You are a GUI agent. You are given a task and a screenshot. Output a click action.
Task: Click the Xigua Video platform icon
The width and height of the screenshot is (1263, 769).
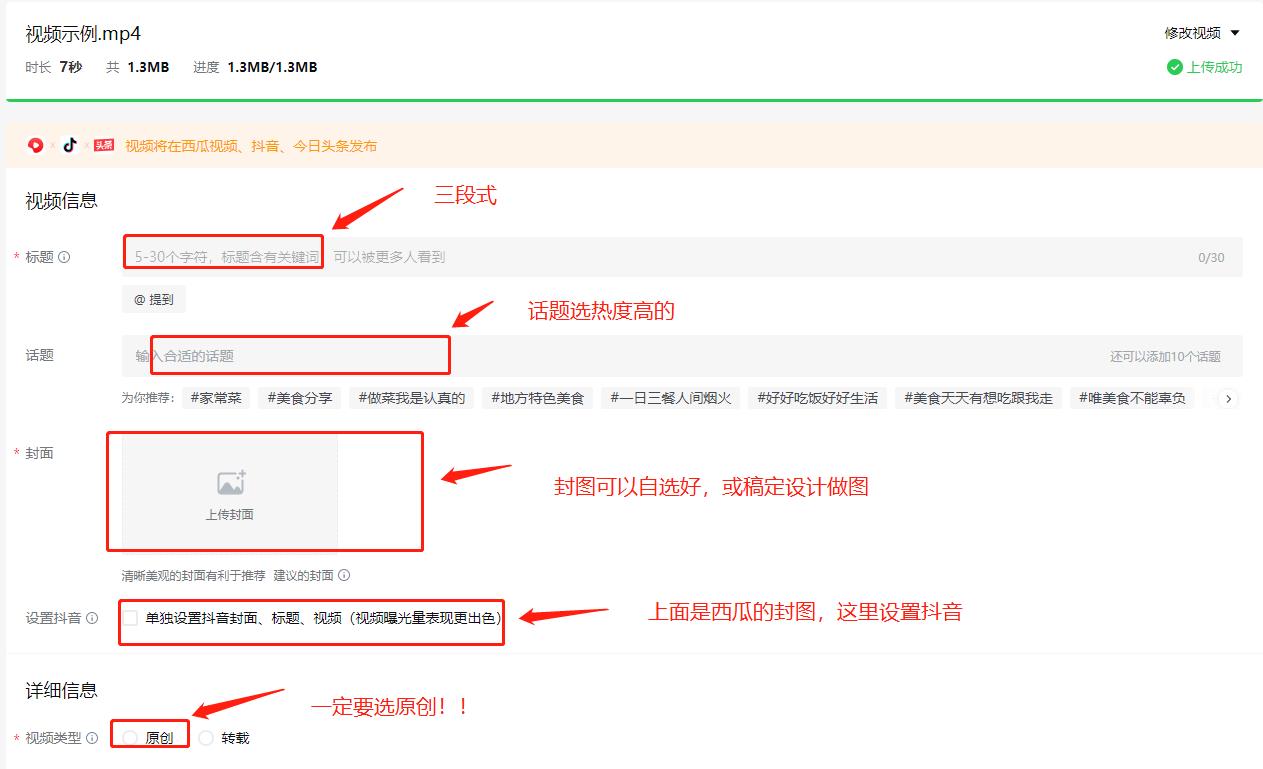[33, 145]
